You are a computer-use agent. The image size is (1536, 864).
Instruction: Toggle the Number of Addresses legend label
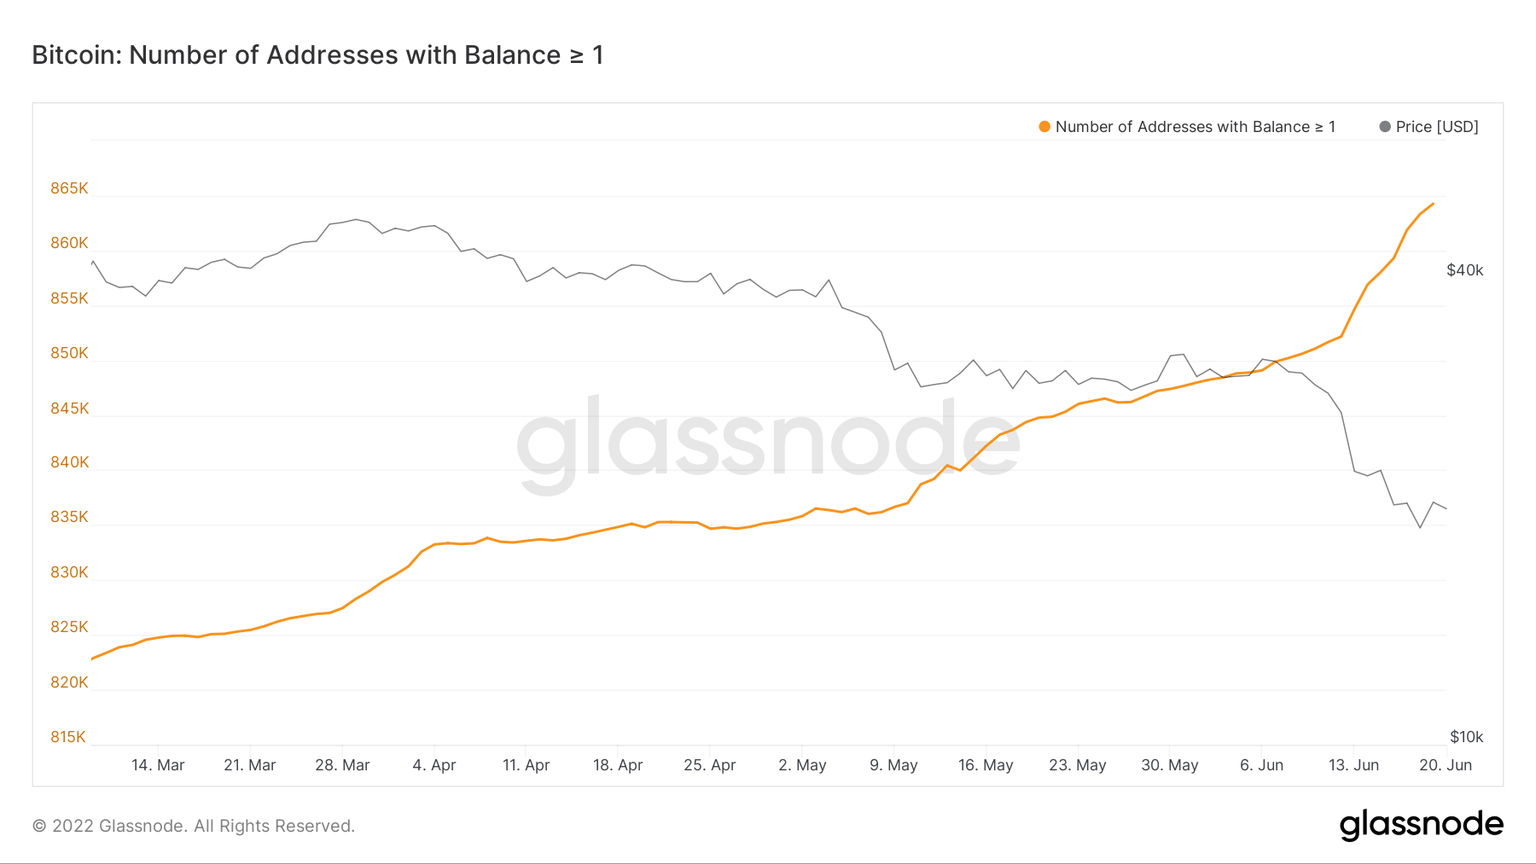click(x=1195, y=127)
